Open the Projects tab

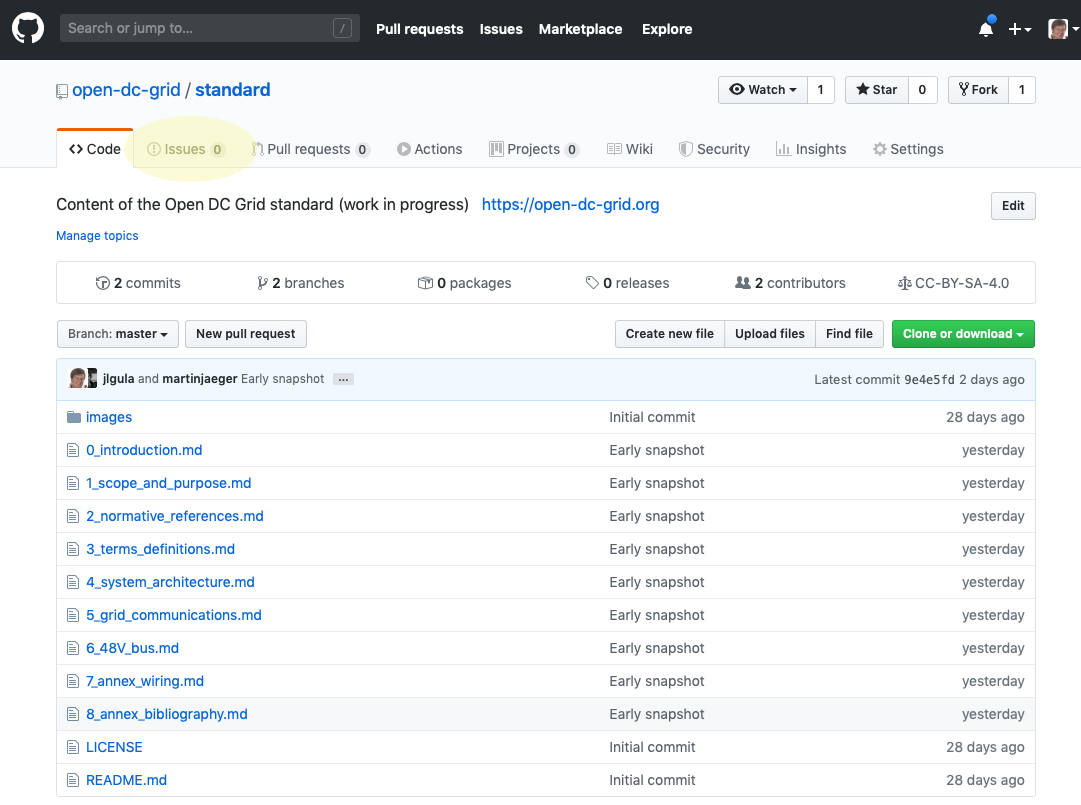pyautogui.click(x=534, y=149)
